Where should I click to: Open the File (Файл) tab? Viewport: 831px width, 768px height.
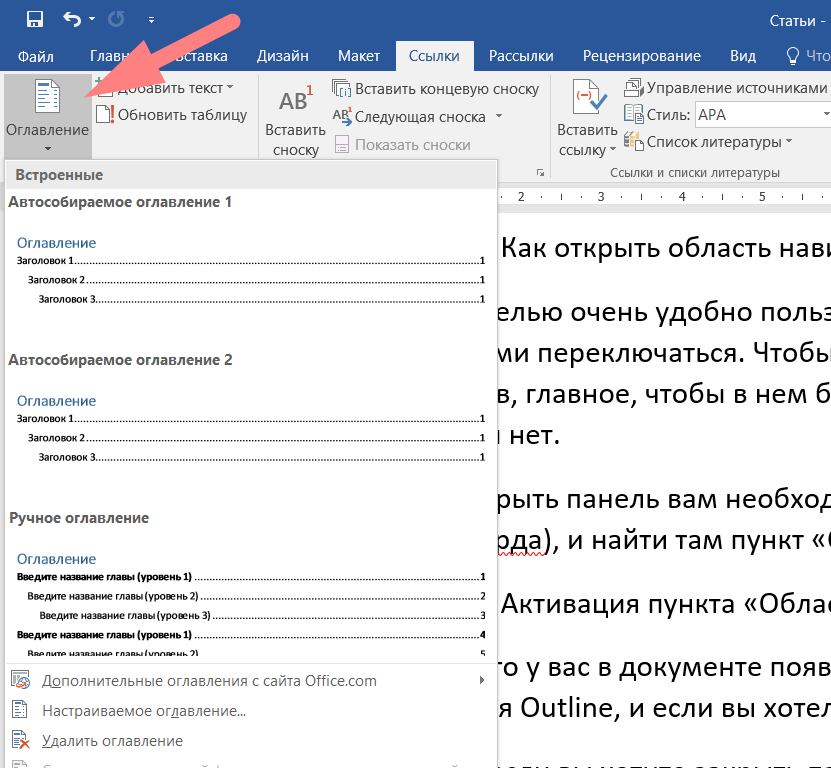tap(35, 56)
